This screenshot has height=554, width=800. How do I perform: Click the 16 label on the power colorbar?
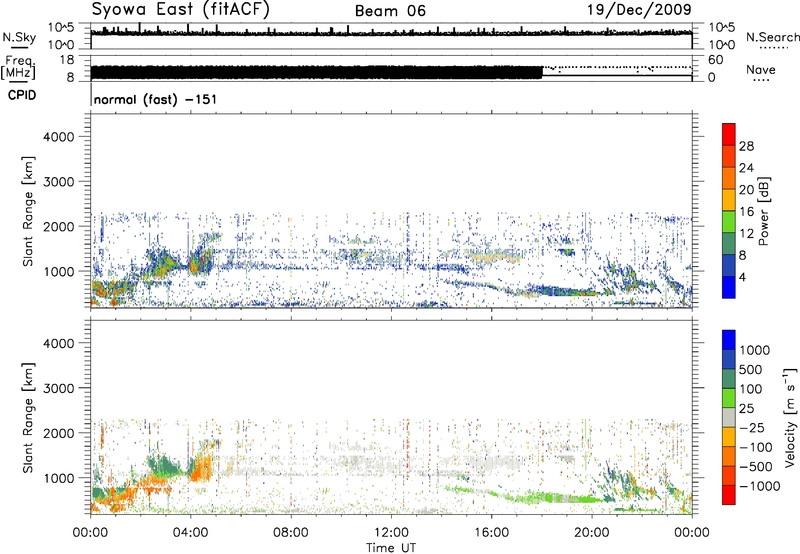tap(746, 212)
